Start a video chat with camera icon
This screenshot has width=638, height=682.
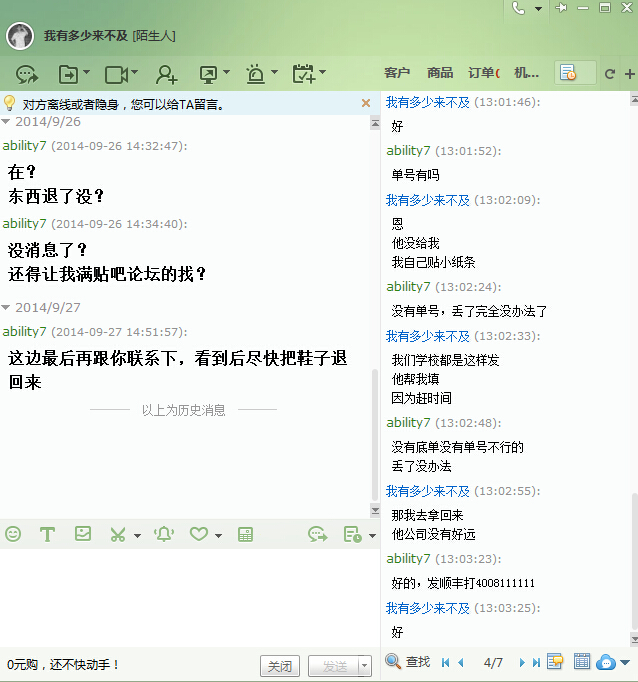tap(116, 75)
